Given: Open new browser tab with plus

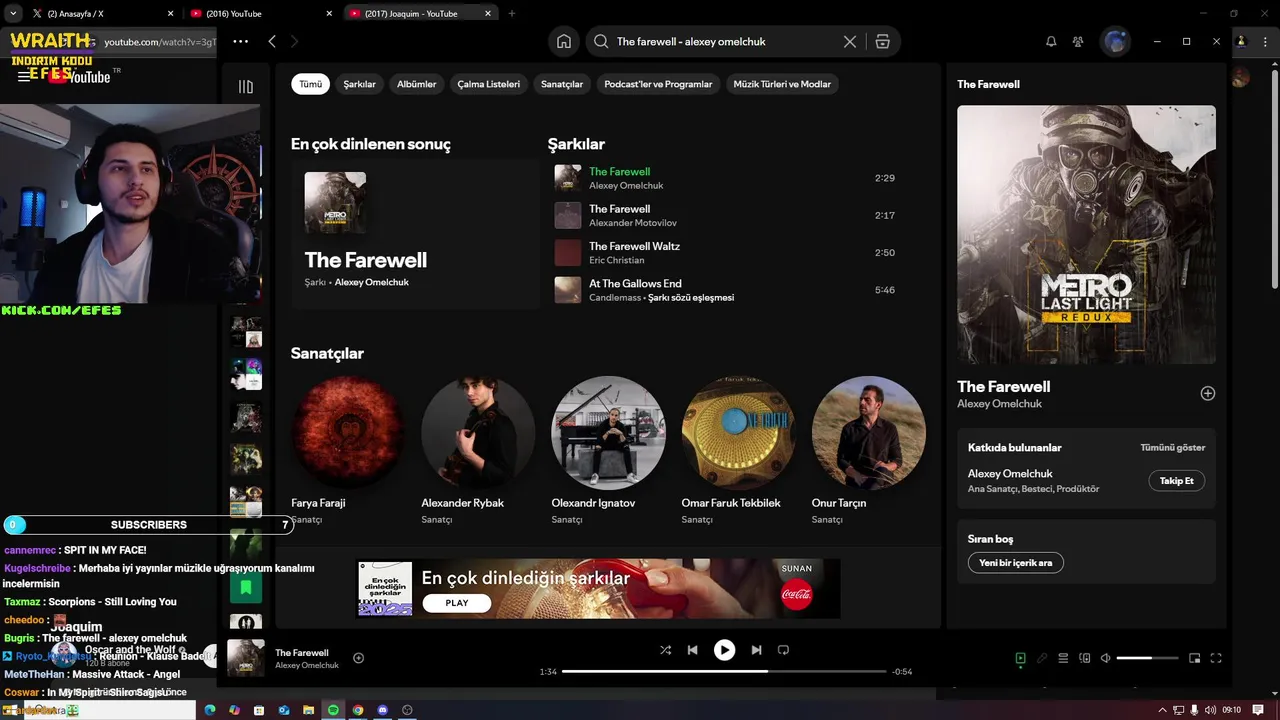Looking at the screenshot, I should (512, 14).
